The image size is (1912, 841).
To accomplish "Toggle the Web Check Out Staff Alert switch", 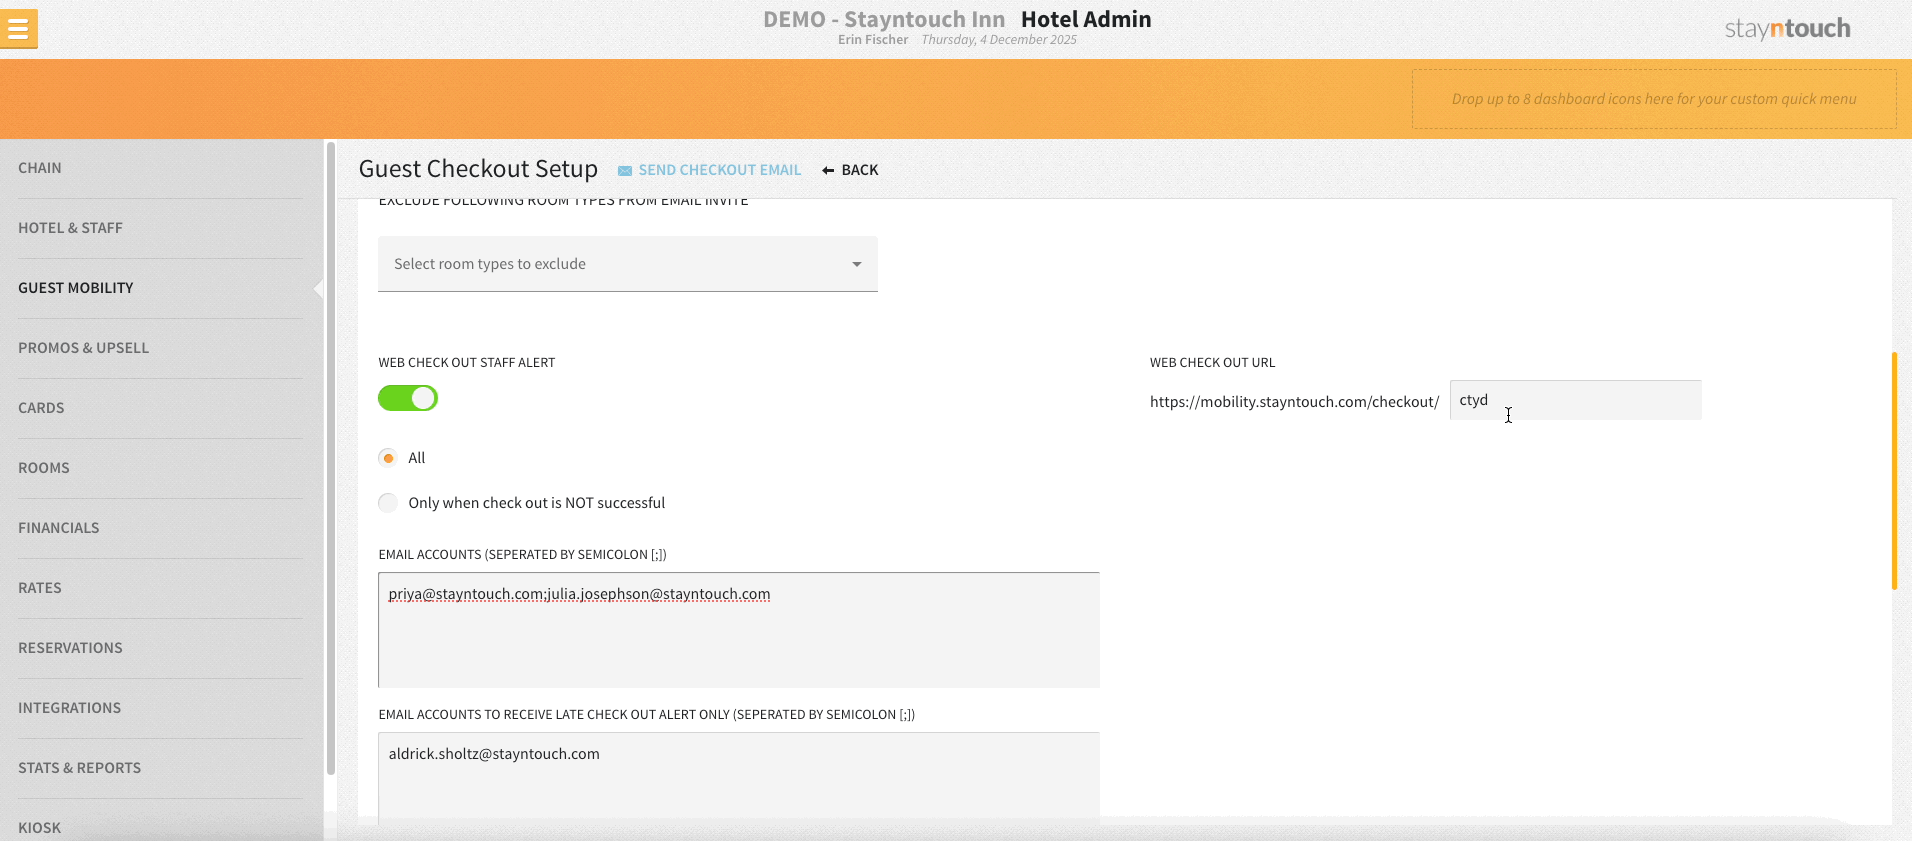I will tap(408, 398).
